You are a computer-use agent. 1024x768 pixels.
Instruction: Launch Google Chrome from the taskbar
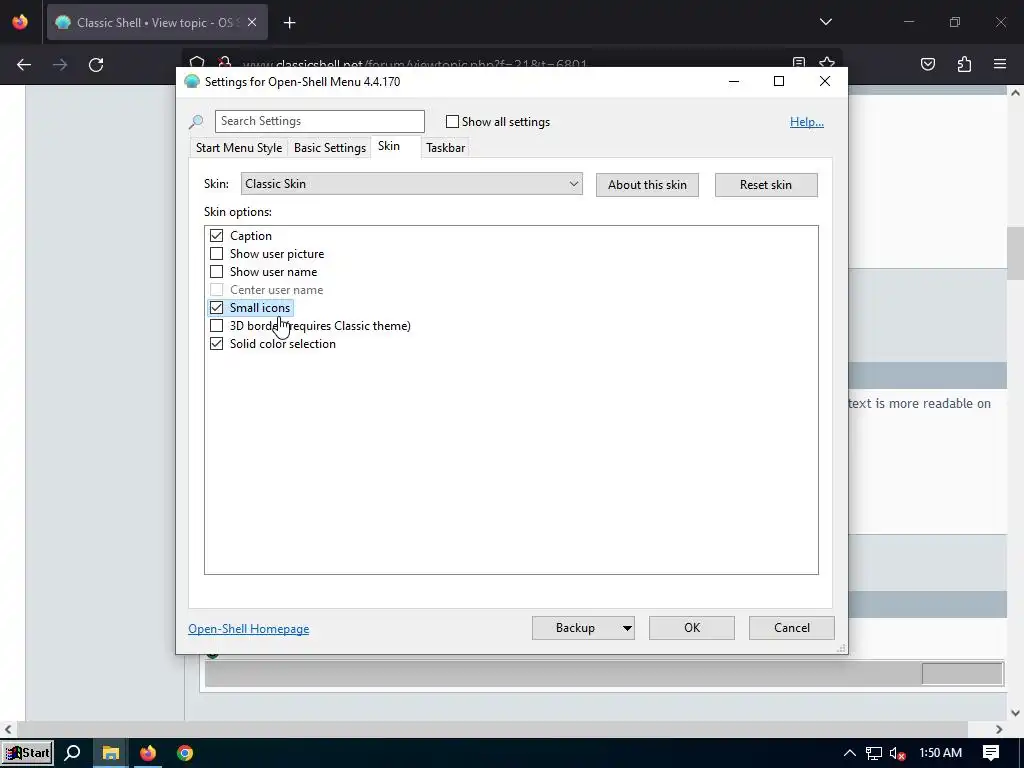tap(185, 753)
